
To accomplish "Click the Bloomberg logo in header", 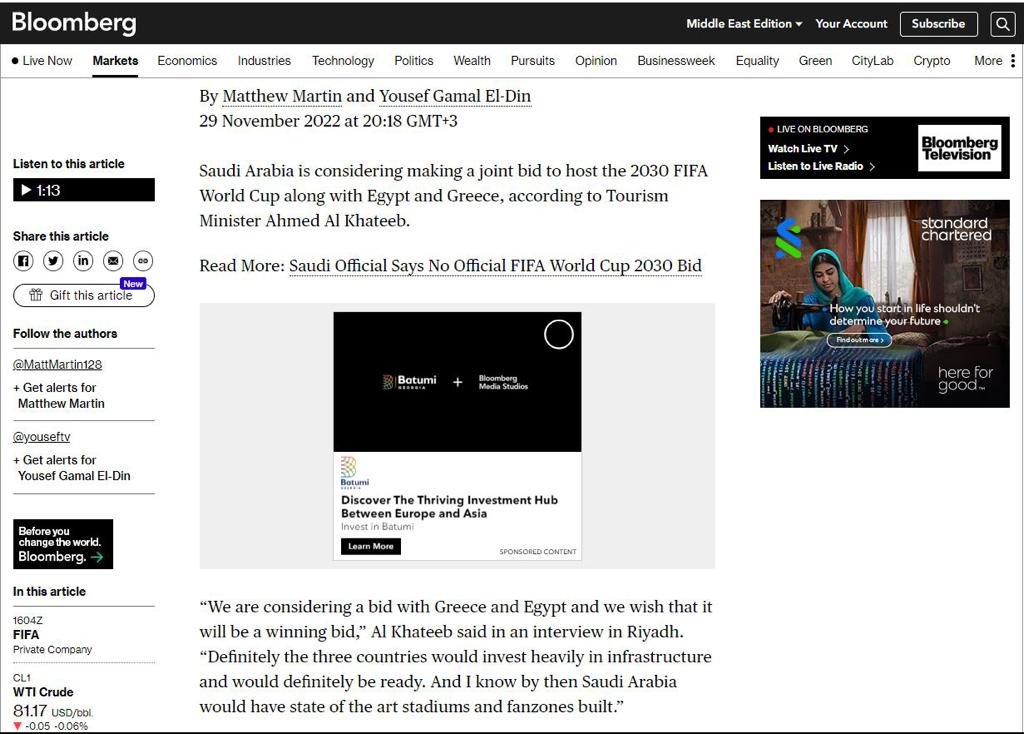I will point(74,23).
